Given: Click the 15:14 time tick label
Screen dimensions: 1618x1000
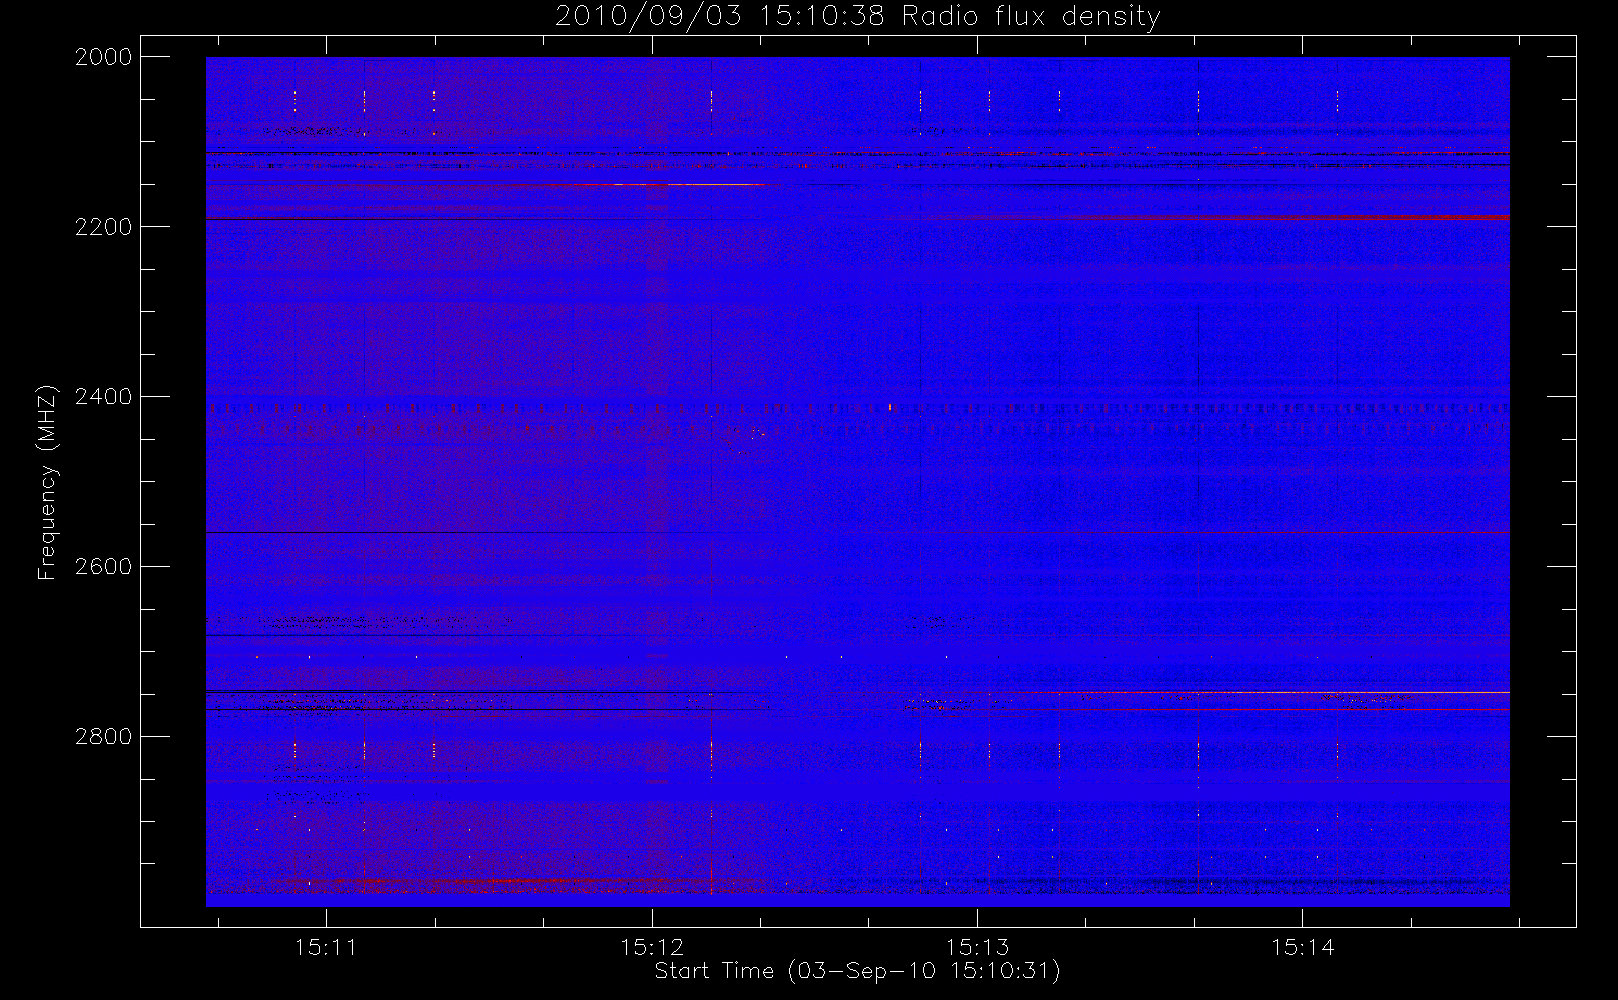Looking at the screenshot, I should (1302, 947).
